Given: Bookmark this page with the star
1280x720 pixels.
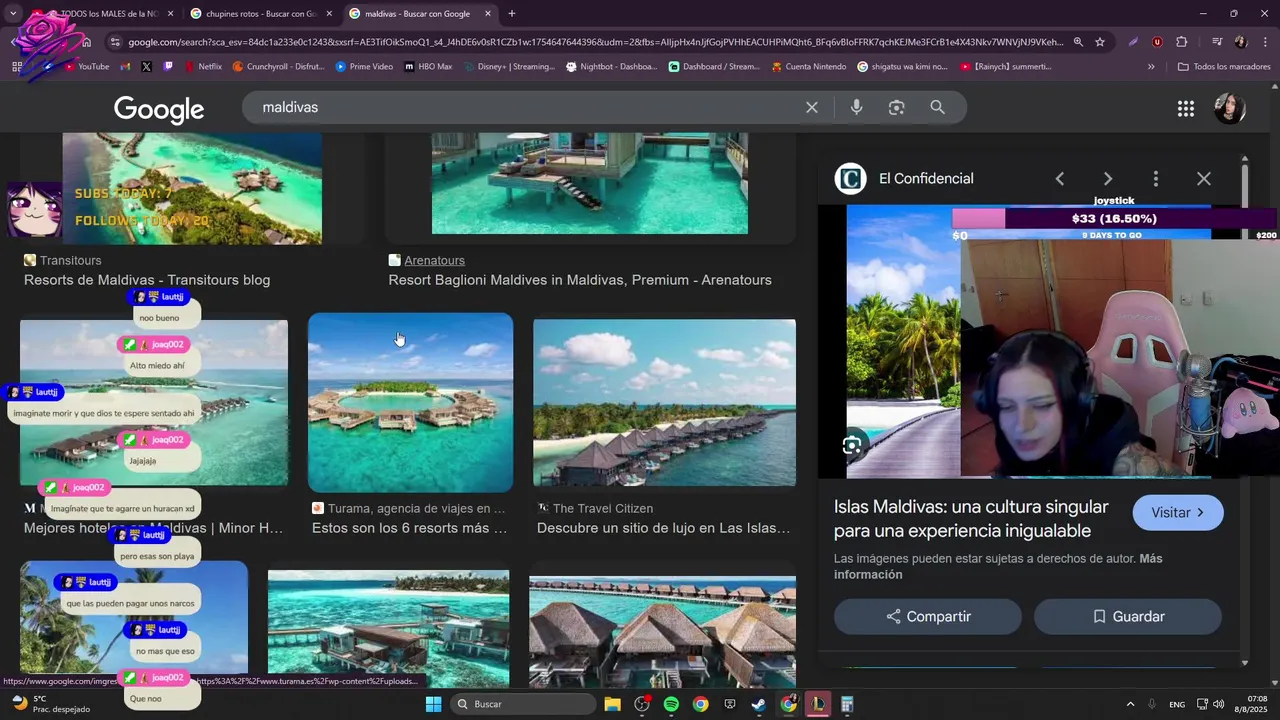Looking at the screenshot, I should click(1100, 42).
